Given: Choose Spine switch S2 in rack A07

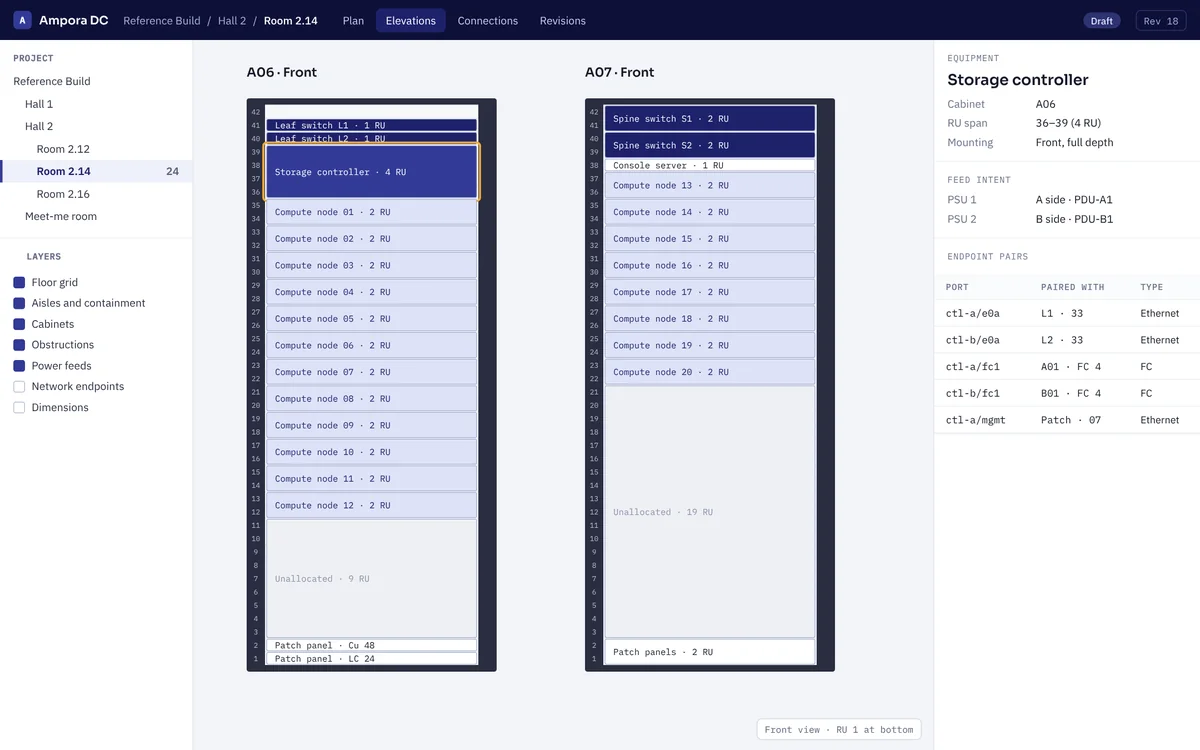Looking at the screenshot, I should tap(710, 145).
